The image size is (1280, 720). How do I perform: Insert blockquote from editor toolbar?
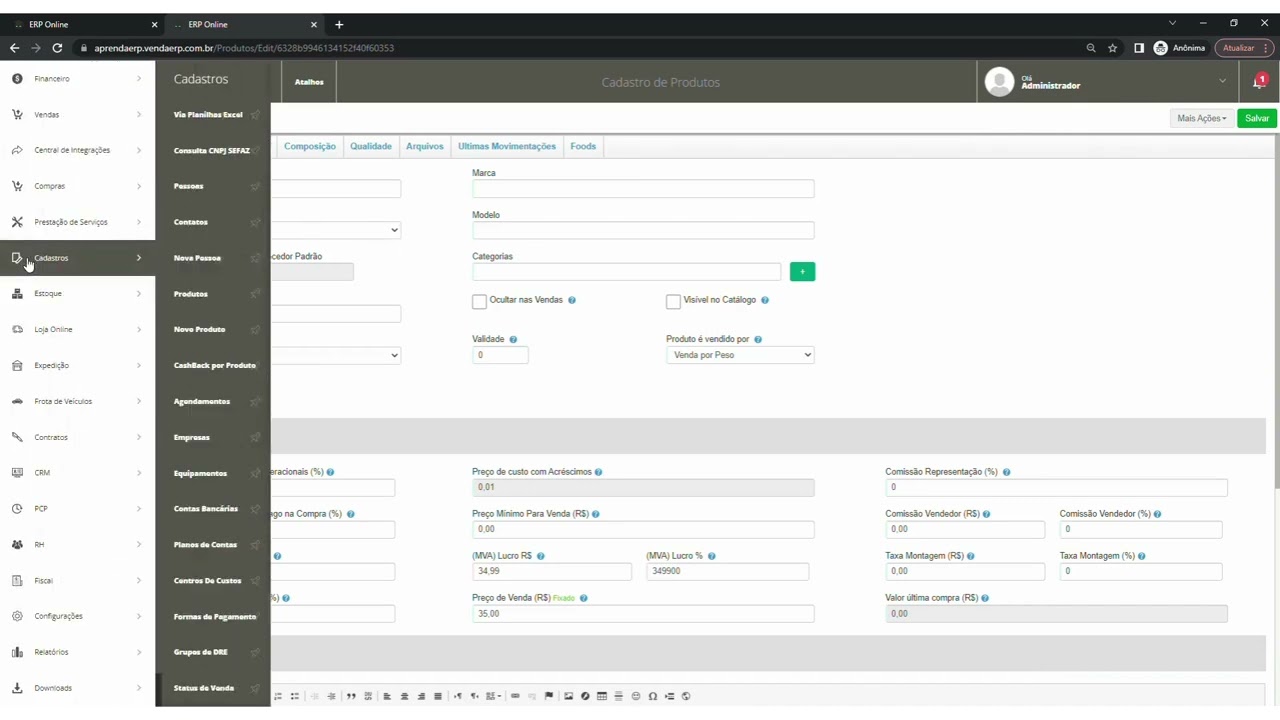tap(351, 696)
